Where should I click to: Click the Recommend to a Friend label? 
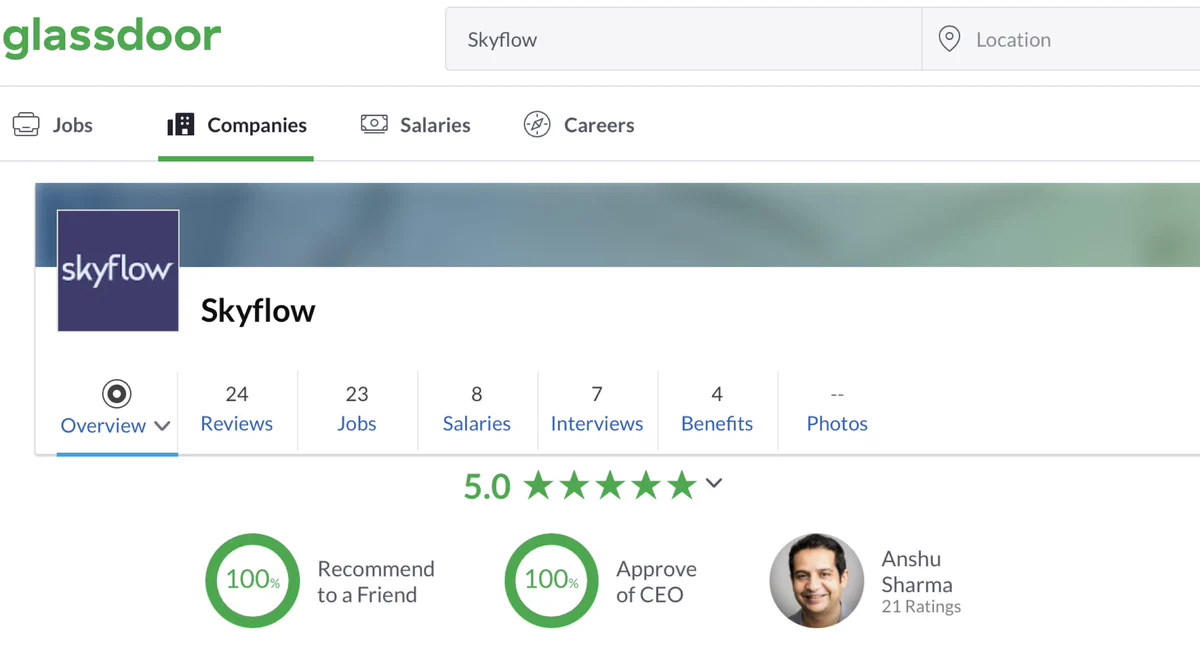376,582
